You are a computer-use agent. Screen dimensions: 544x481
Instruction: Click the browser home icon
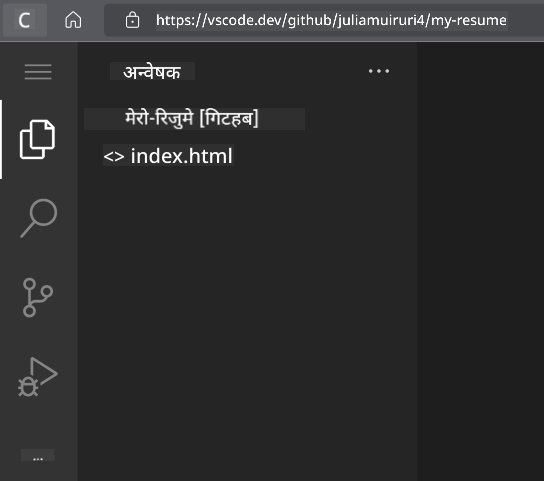[73, 20]
